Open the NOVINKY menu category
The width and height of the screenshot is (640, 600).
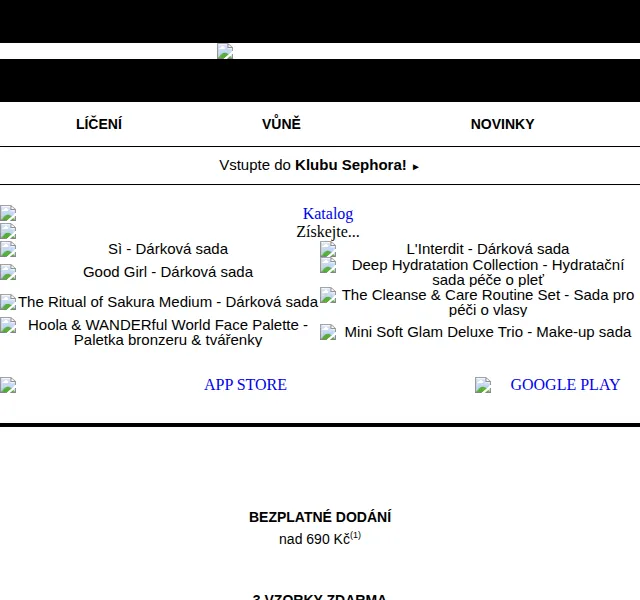[502, 124]
